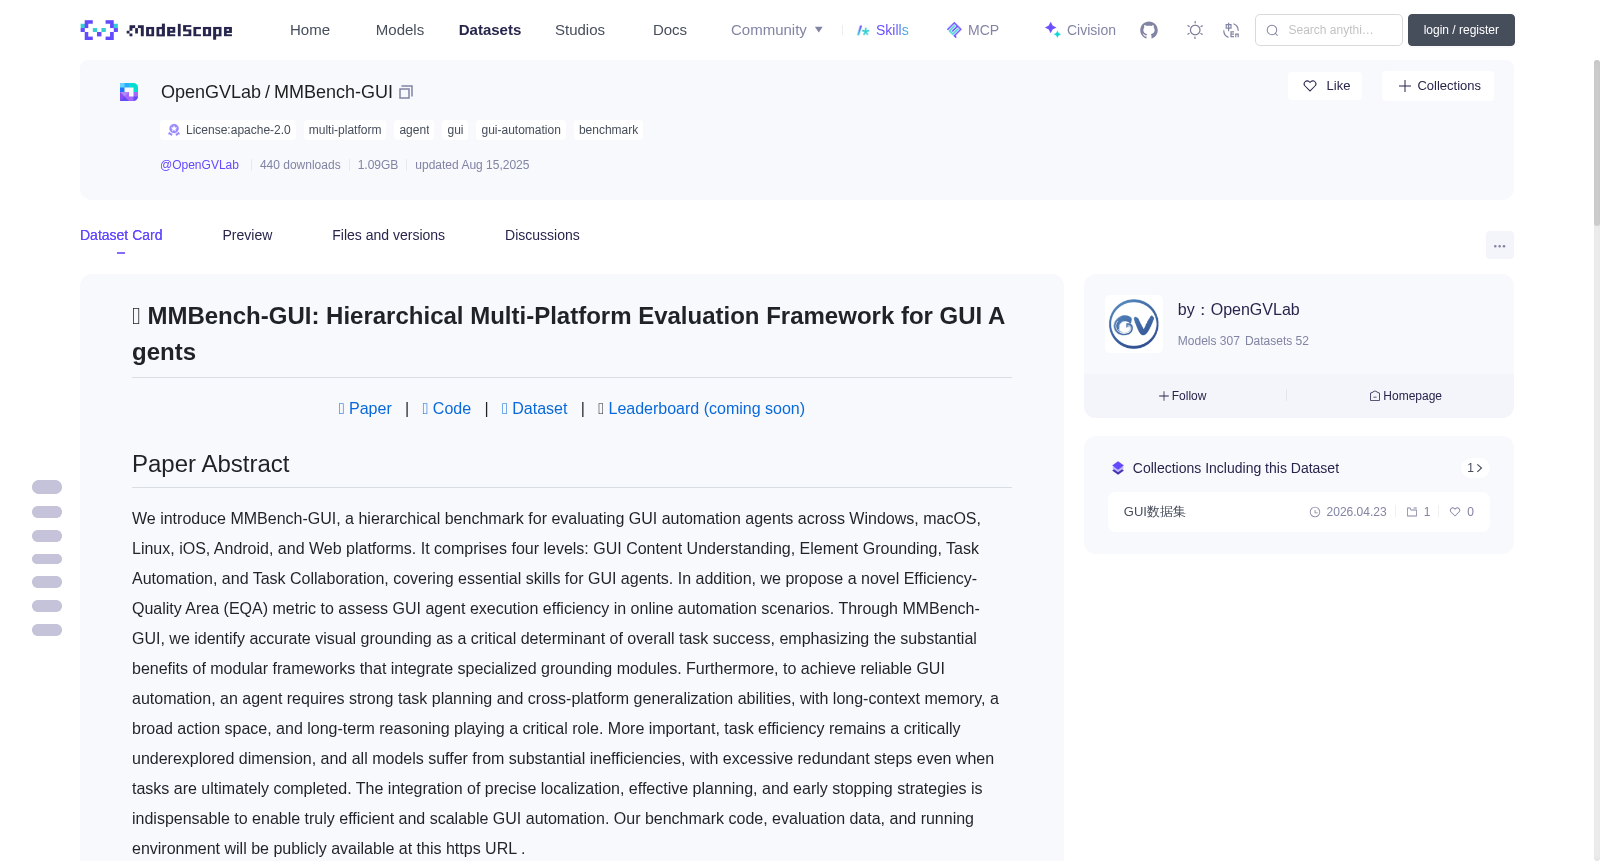Viewport: 1600px width, 861px height.
Task: Filter by the multi-platform tag
Action: [x=345, y=130]
